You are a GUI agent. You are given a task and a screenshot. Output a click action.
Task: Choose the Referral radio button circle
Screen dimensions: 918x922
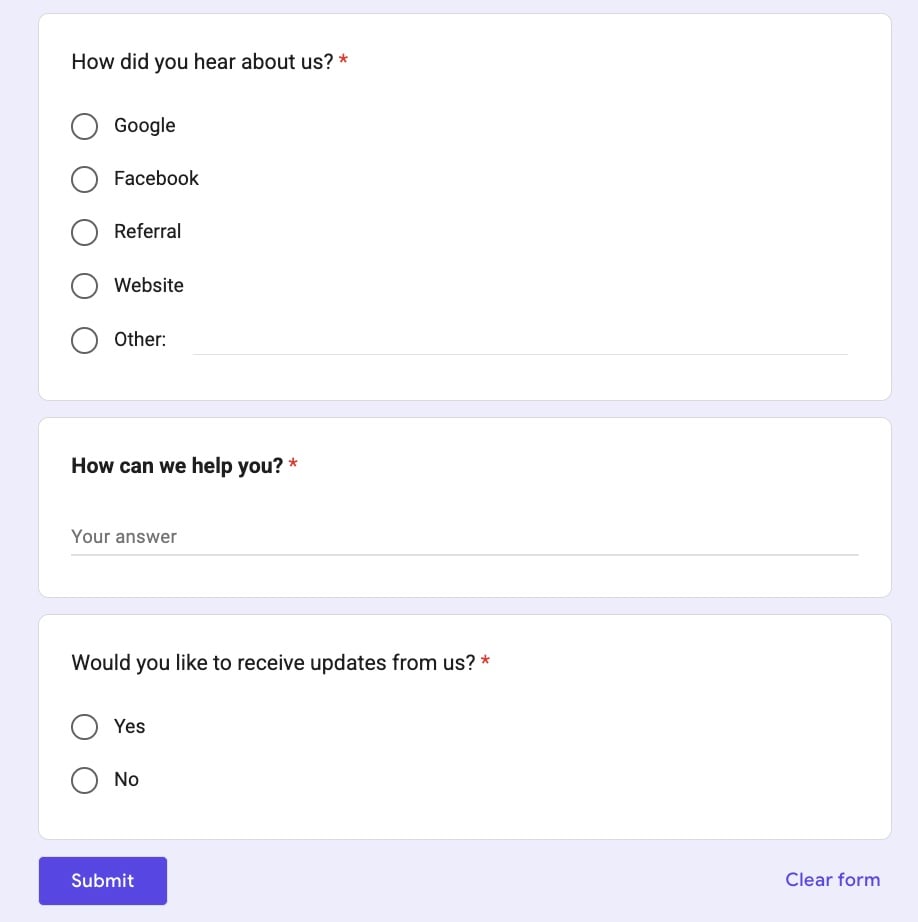(84, 232)
